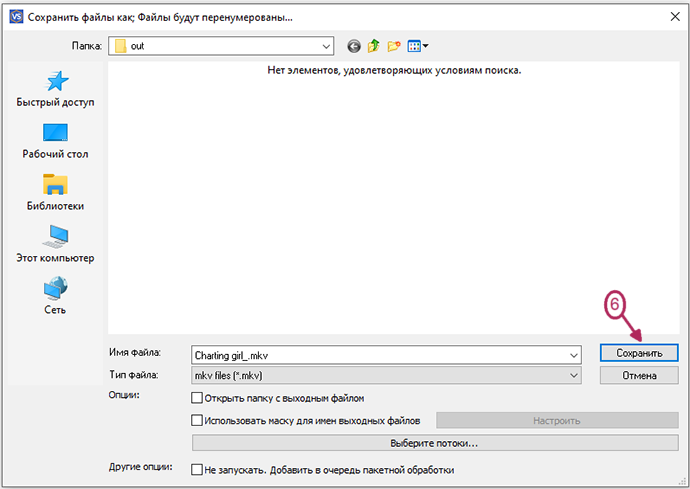Select Этот компьютер in the sidebar
690x489 pixels.
coord(55,245)
